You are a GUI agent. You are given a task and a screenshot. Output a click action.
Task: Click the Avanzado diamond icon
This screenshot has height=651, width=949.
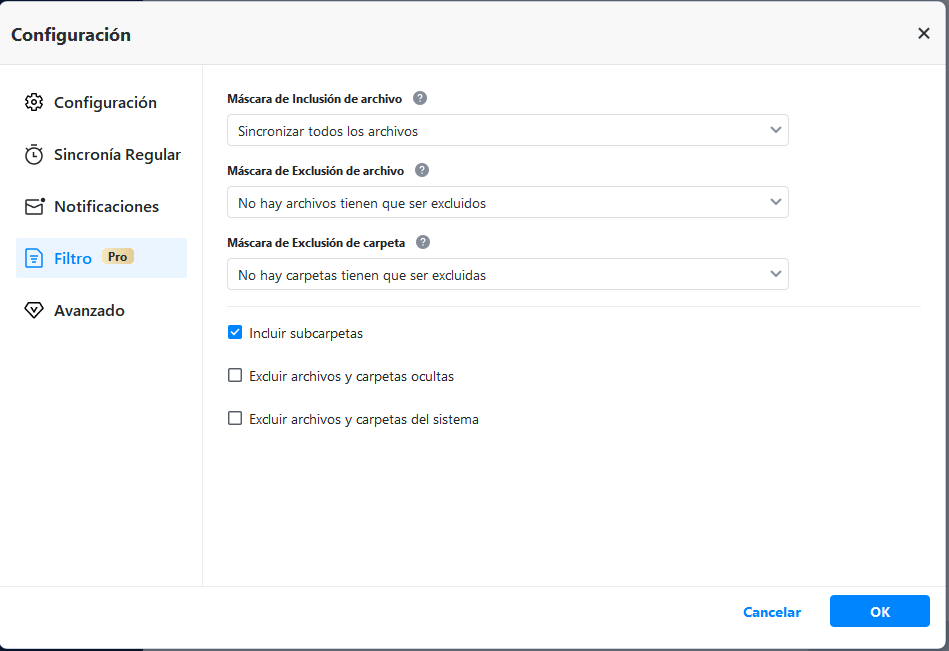(34, 310)
